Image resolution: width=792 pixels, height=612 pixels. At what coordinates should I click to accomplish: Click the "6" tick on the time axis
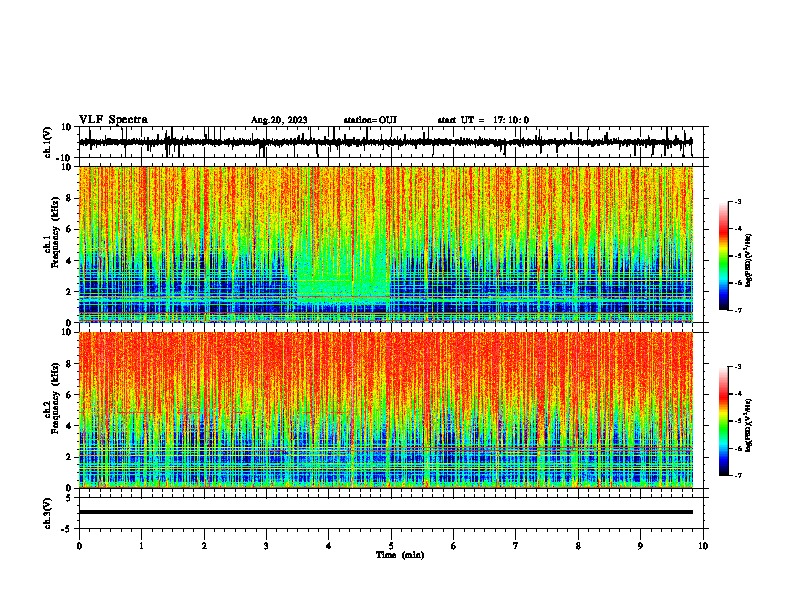[454, 546]
